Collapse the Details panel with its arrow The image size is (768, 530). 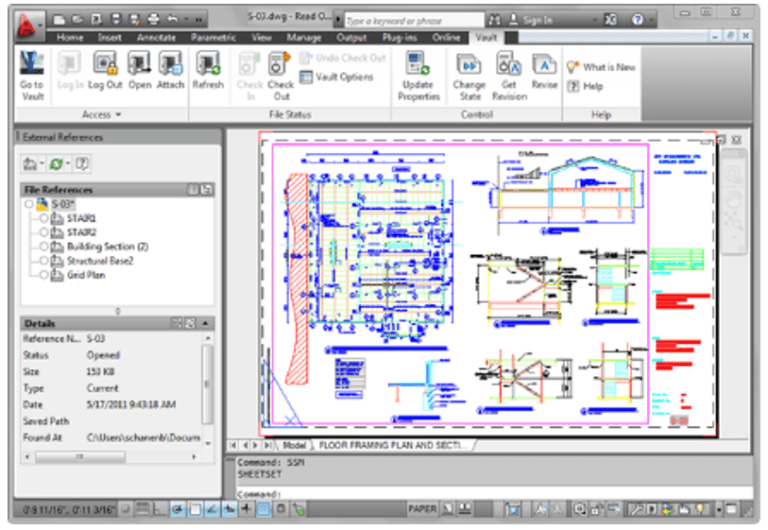click(x=205, y=323)
